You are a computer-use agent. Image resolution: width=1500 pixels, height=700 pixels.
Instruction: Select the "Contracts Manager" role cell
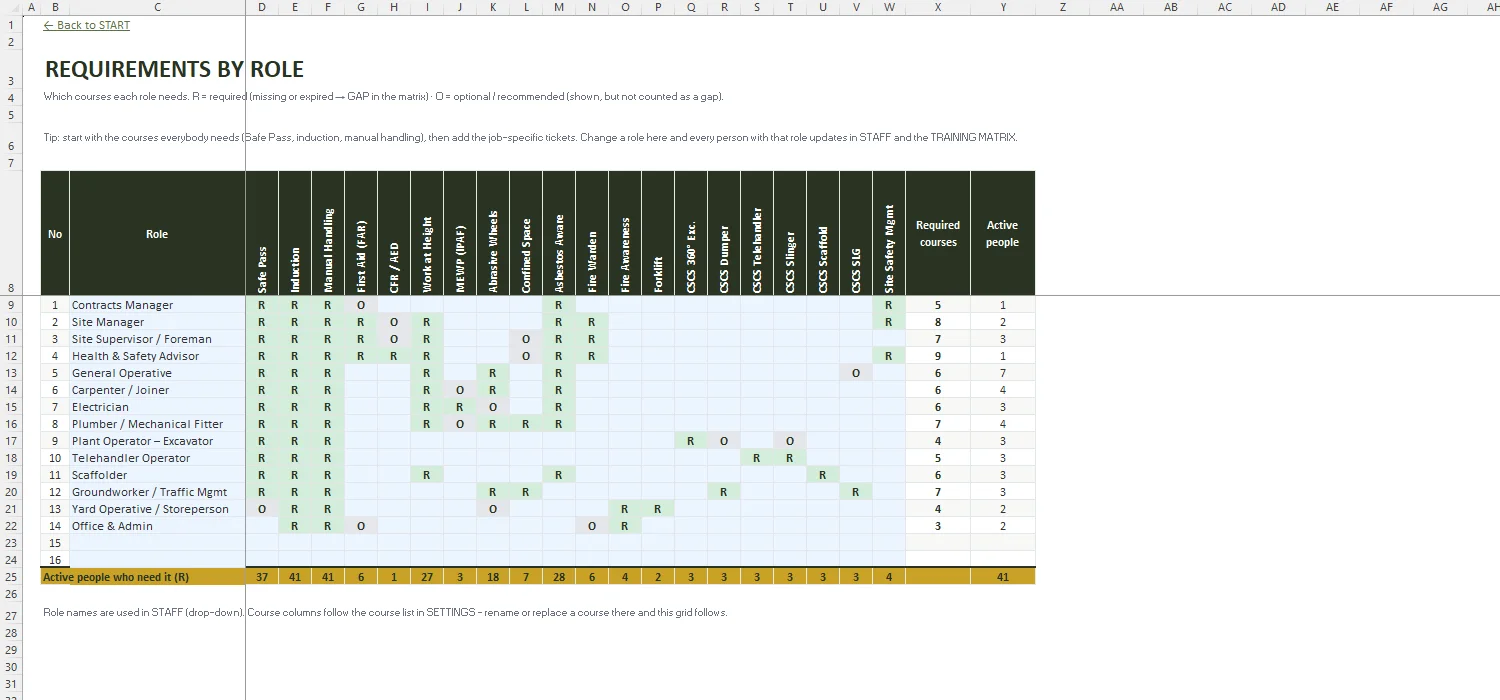(157, 305)
